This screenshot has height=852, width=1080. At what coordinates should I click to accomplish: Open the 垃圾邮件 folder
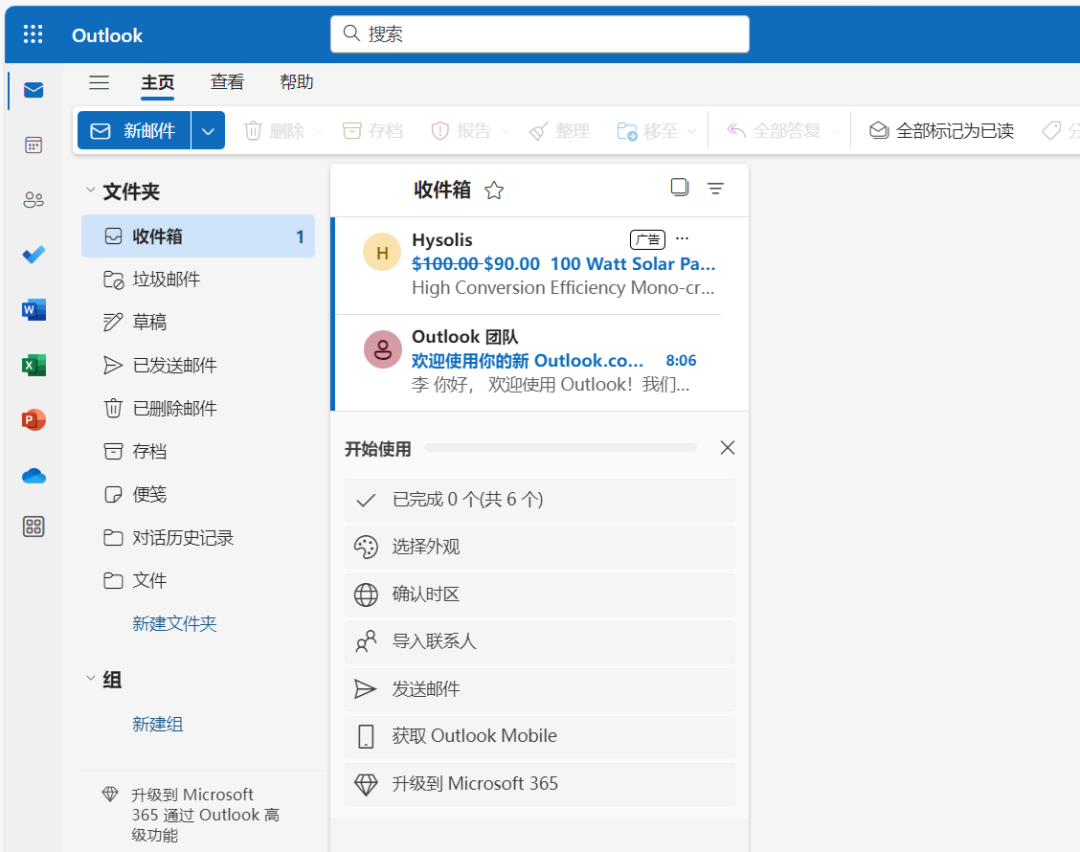tap(198, 280)
